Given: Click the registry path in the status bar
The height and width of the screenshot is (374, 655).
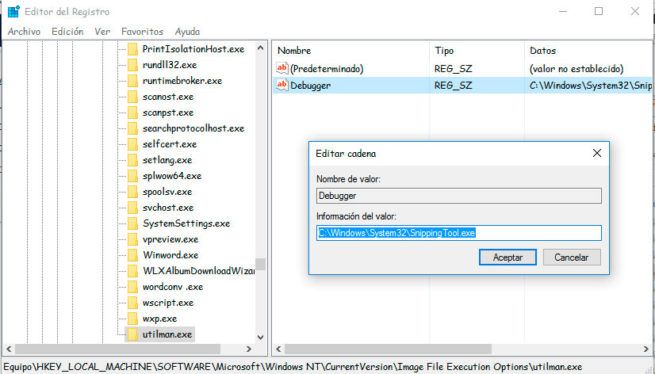Looking at the screenshot, I should (292, 367).
